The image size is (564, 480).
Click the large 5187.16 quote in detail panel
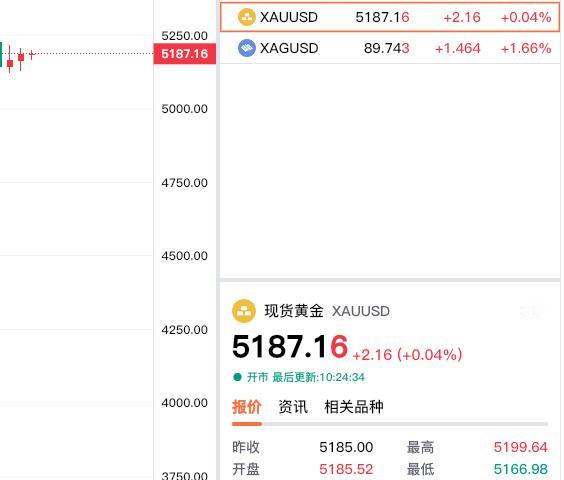[290, 346]
